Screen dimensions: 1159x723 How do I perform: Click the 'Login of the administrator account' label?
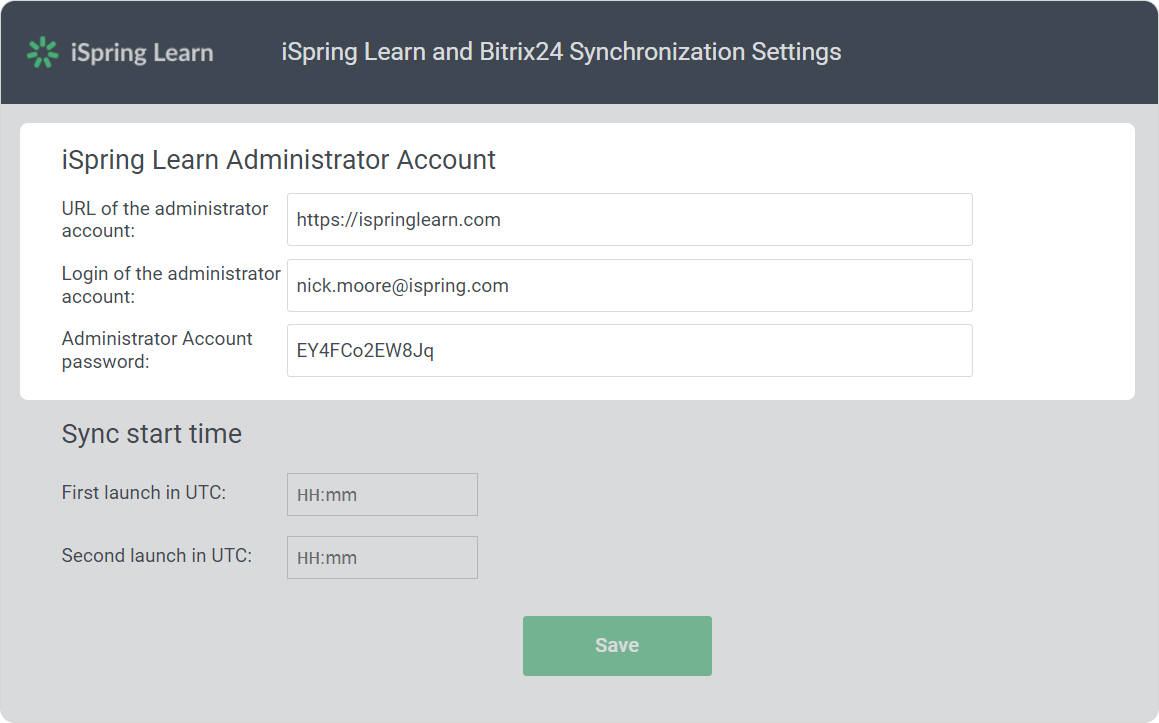(x=171, y=284)
